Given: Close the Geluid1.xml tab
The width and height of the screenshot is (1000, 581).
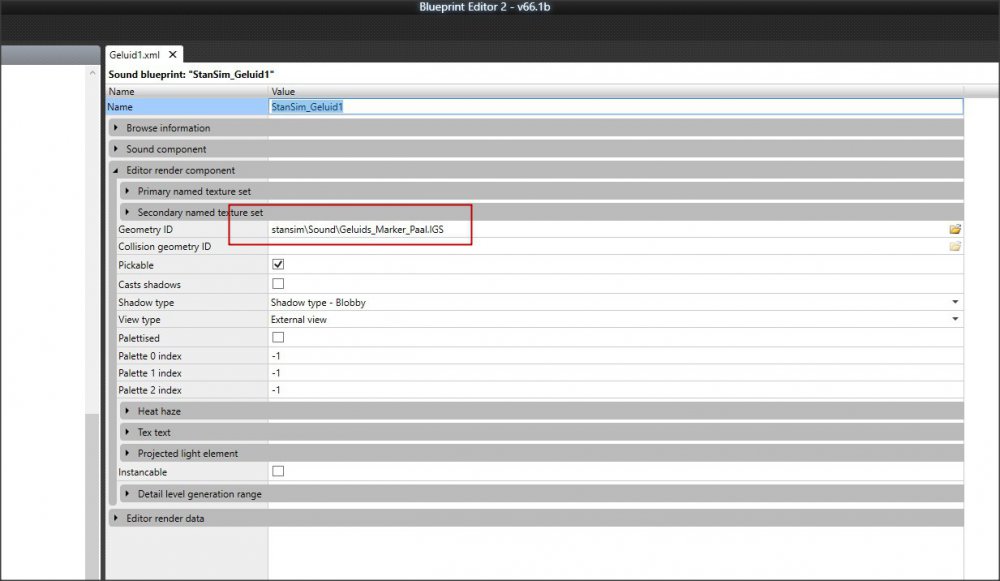Looking at the screenshot, I should coord(172,55).
